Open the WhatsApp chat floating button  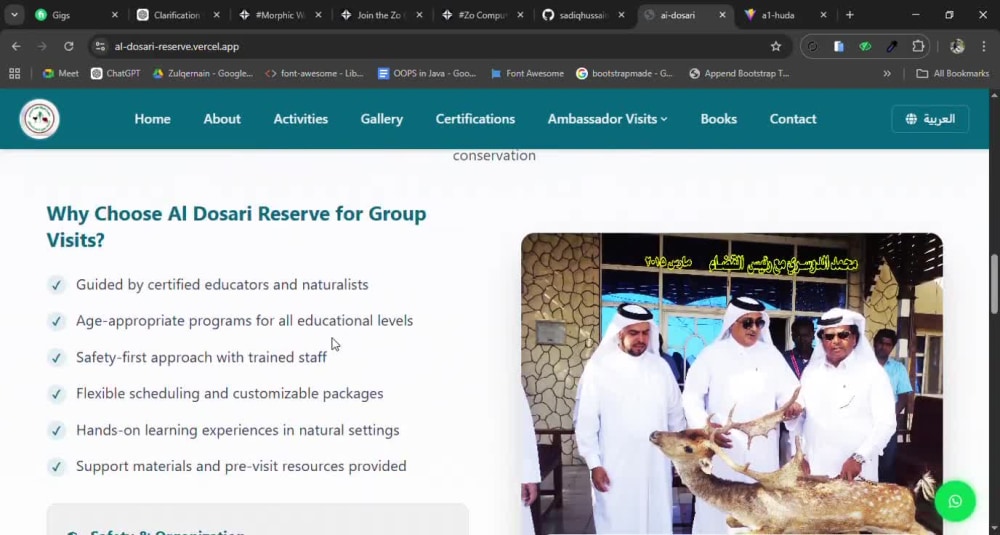(x=955, y=502)
